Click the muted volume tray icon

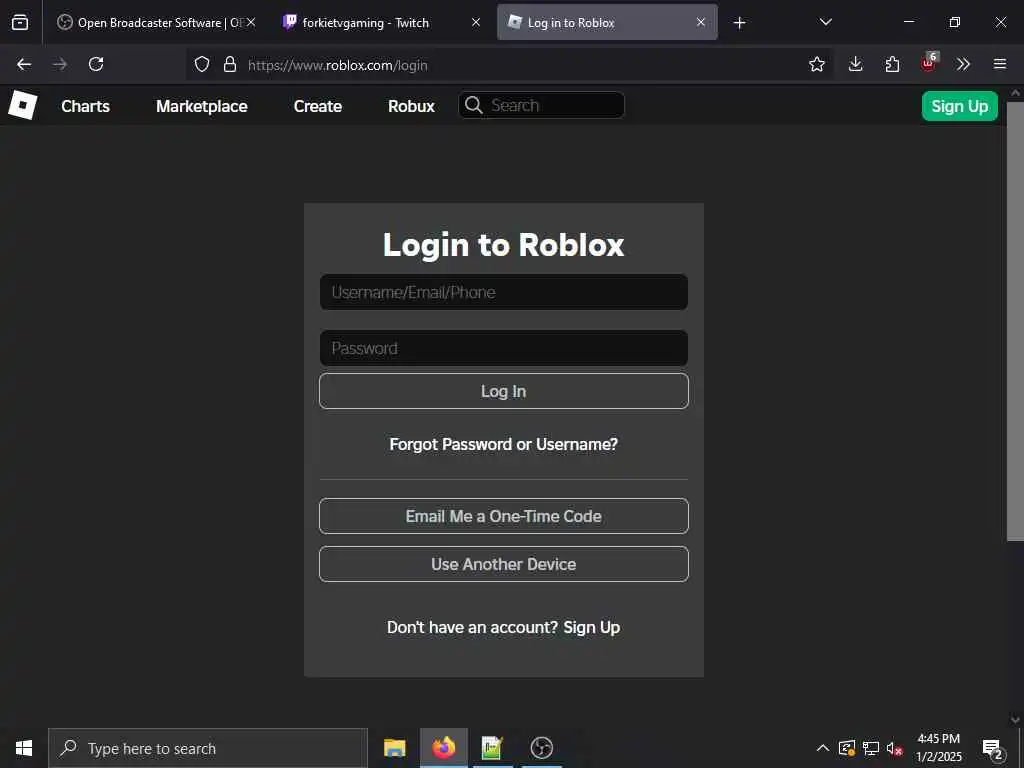coord(895,748)
